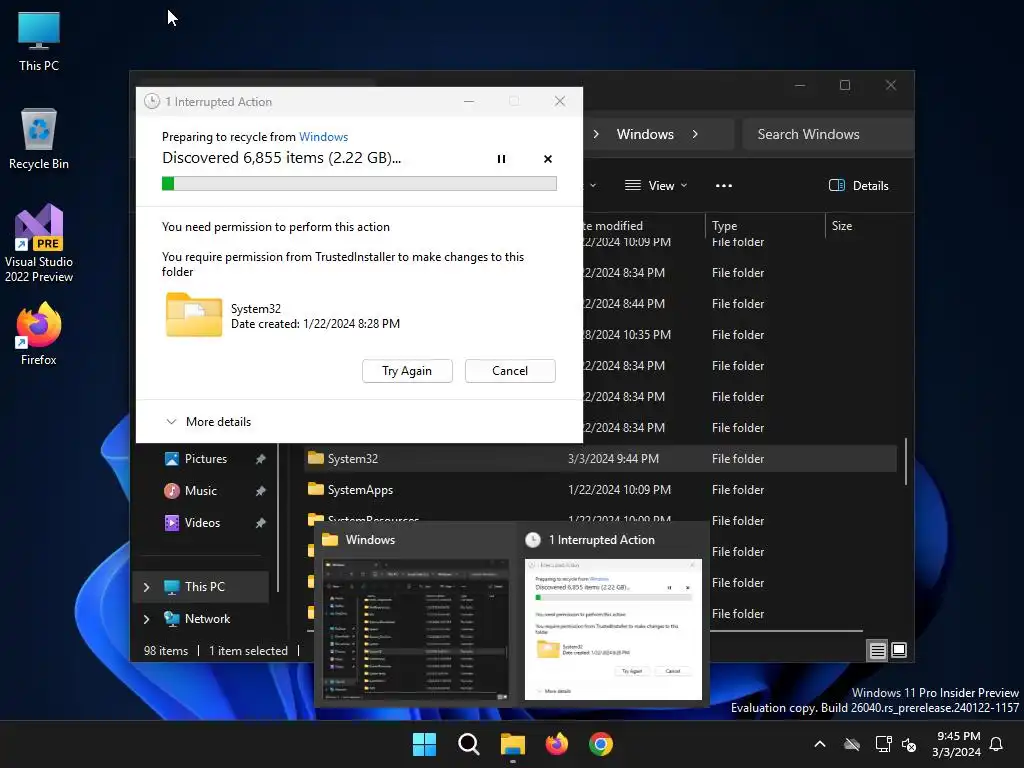This screenshot has height=768, width=1024.
Task: Switch to the details list view icon
Action: coord(877,650)
